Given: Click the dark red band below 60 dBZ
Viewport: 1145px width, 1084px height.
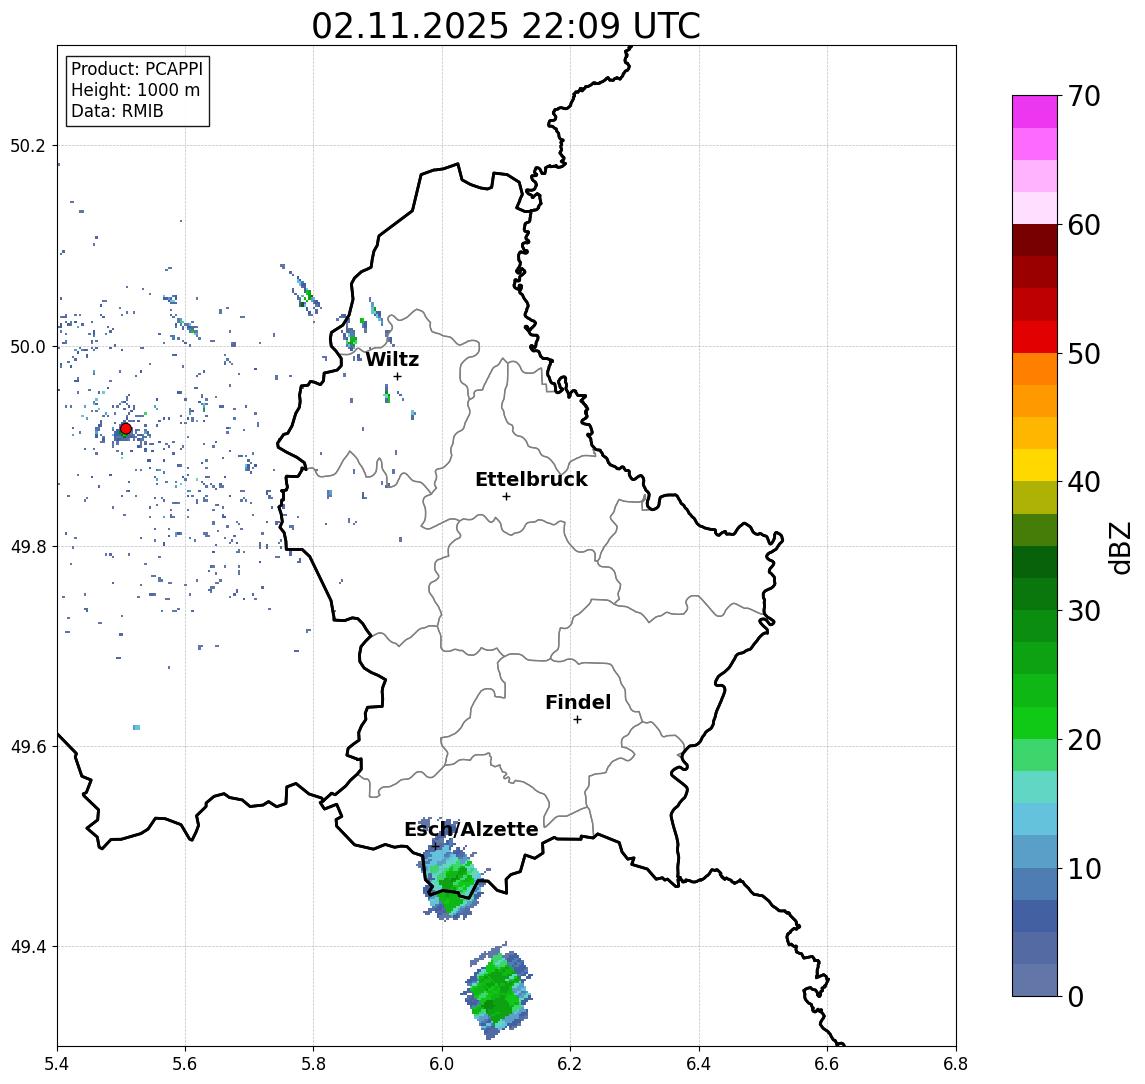Looking at the screenshot, I should click(1035, 240).
